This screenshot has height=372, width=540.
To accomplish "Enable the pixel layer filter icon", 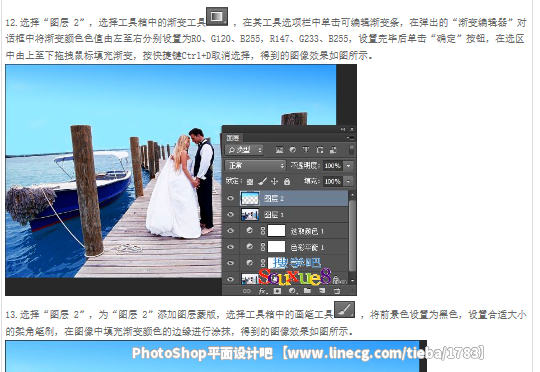I will [279, 150].
